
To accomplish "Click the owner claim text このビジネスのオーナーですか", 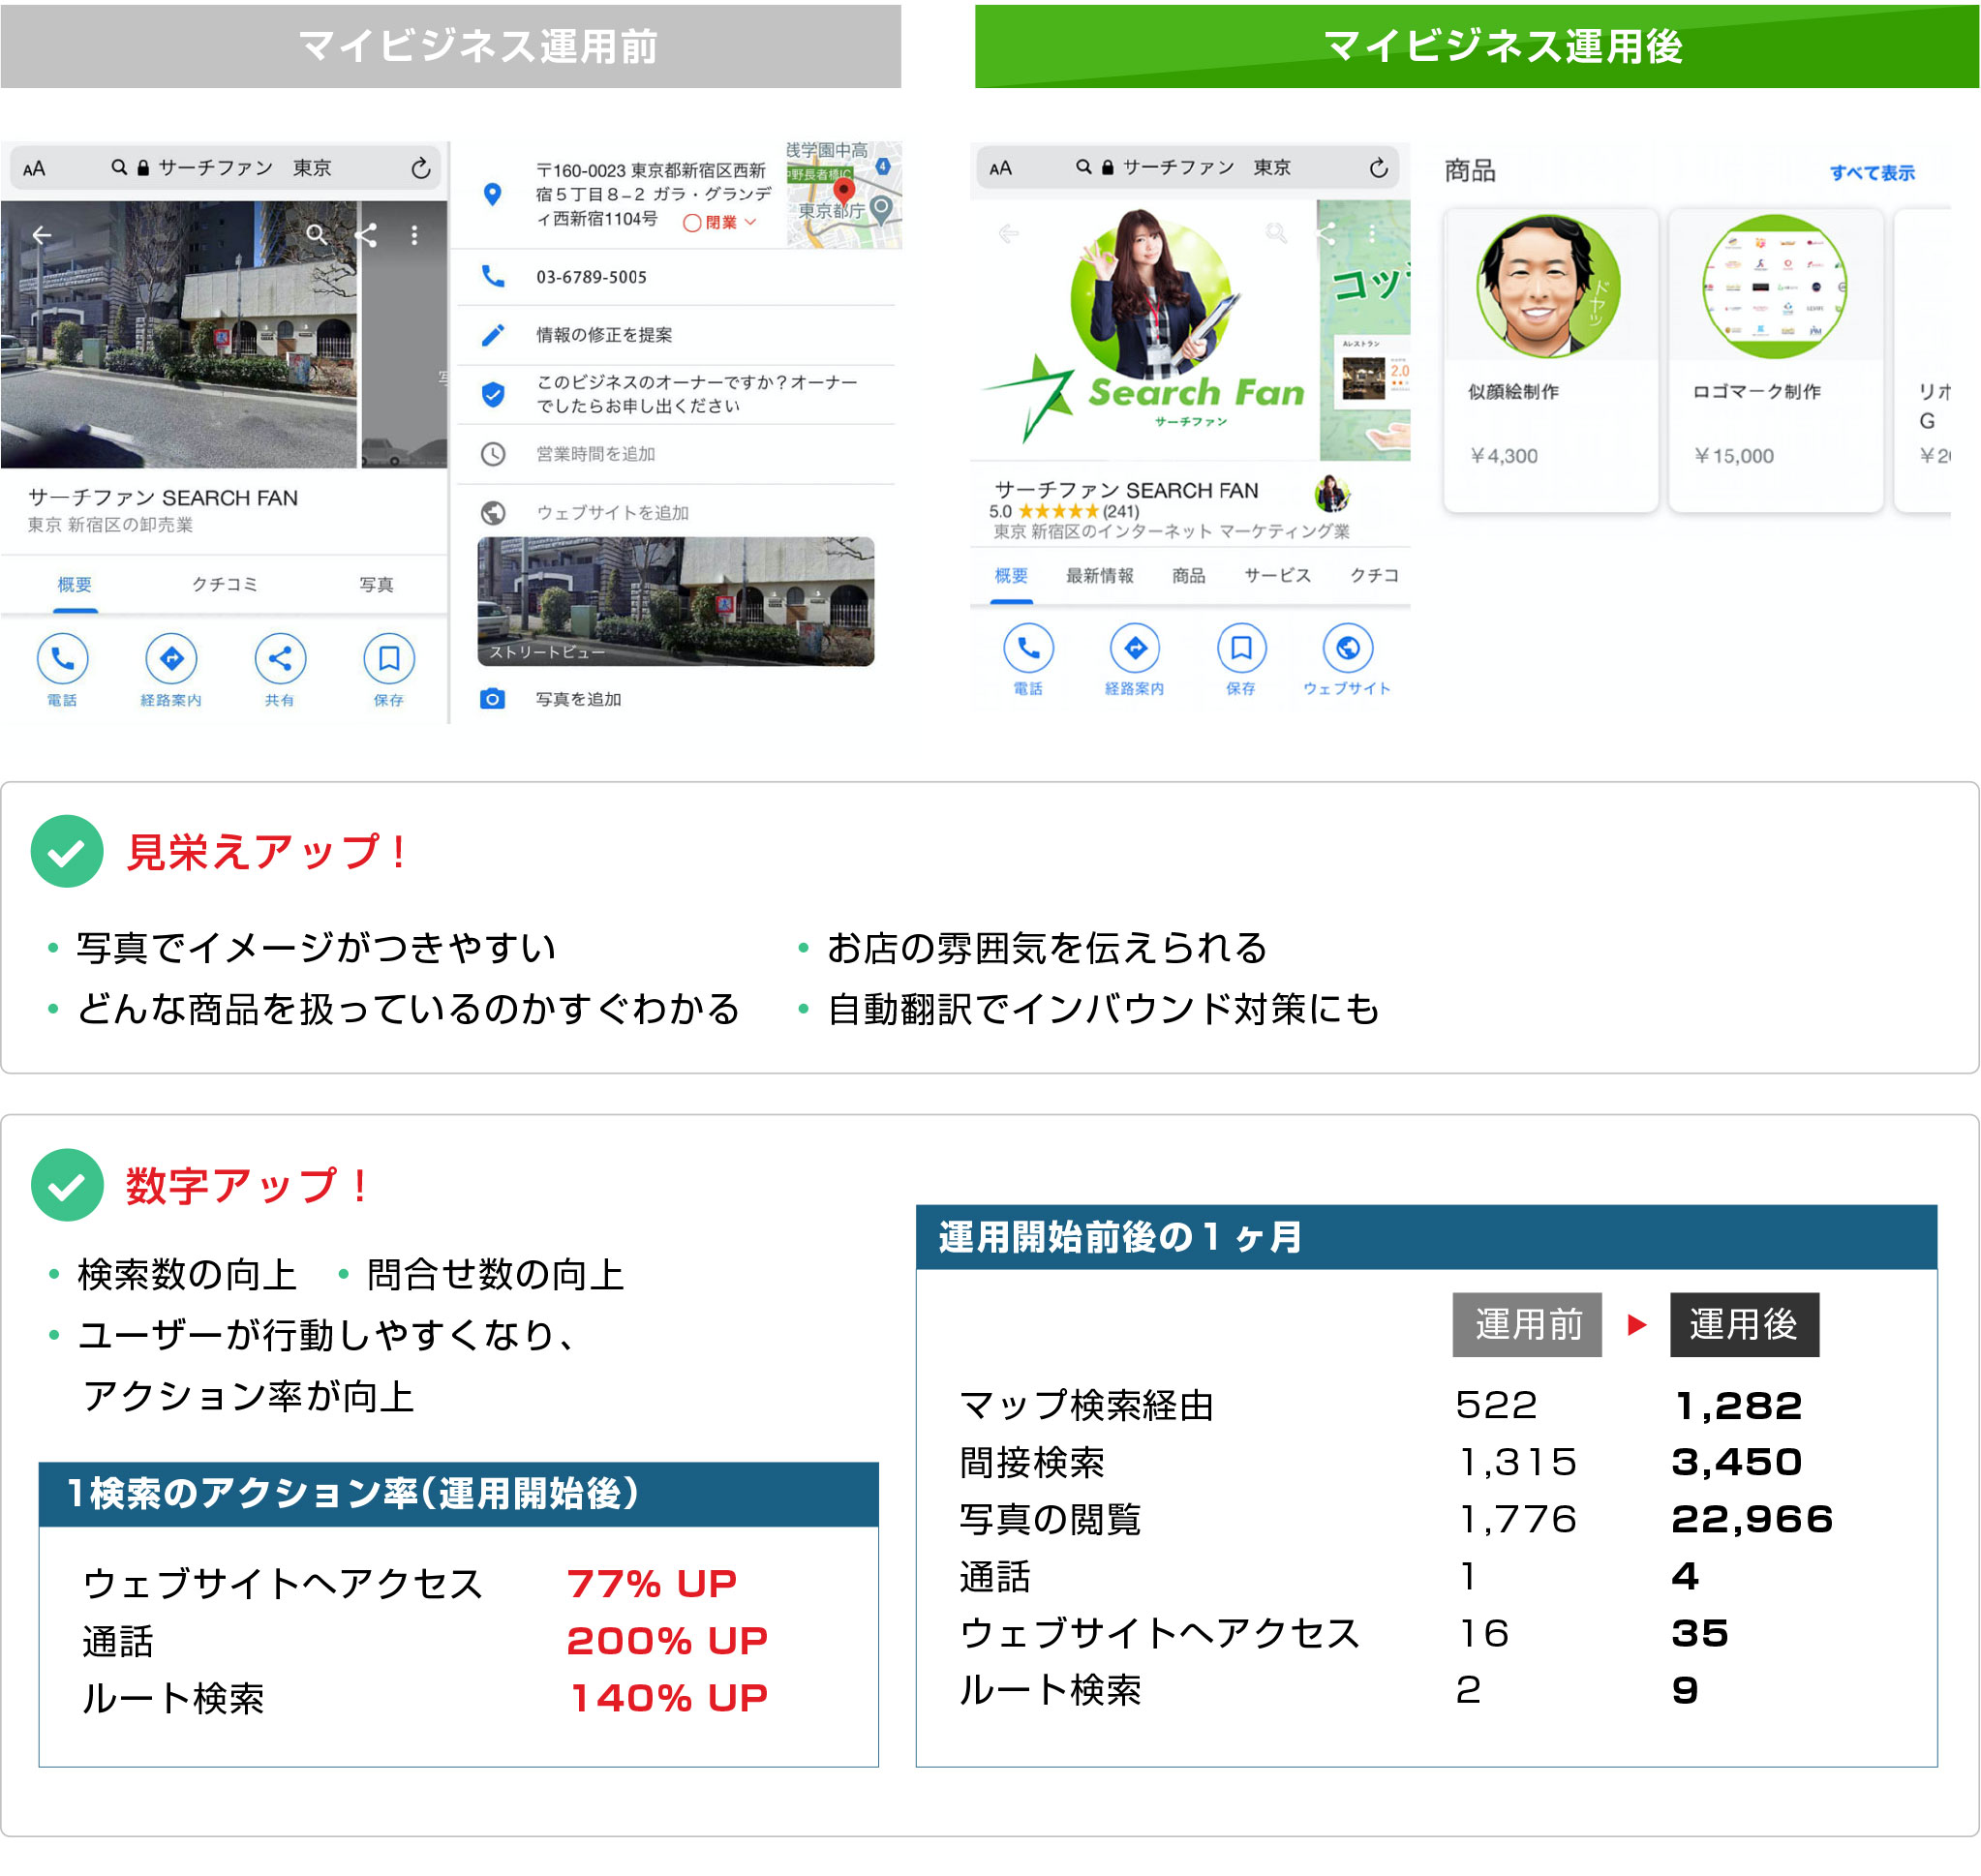I will (696, 394).
